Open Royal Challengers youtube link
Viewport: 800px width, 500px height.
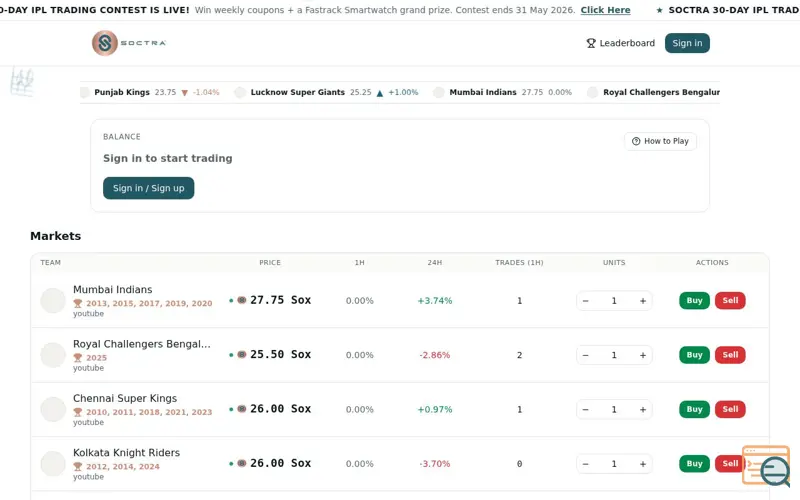click(x=88, y=368)
